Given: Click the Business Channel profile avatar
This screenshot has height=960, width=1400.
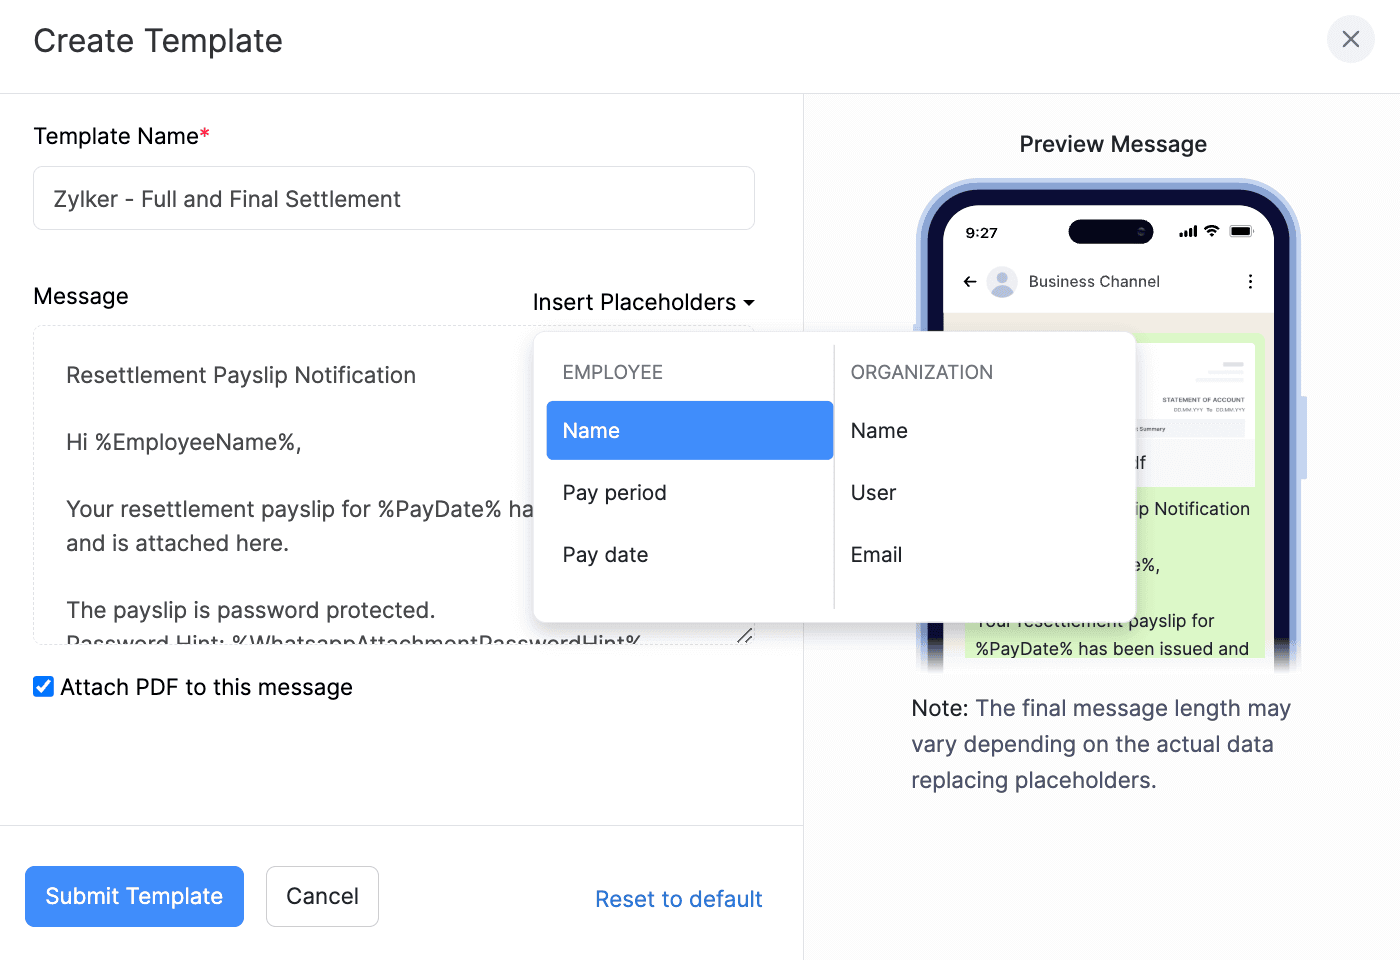Looking at the screenshot, I should click(1002, 281).
